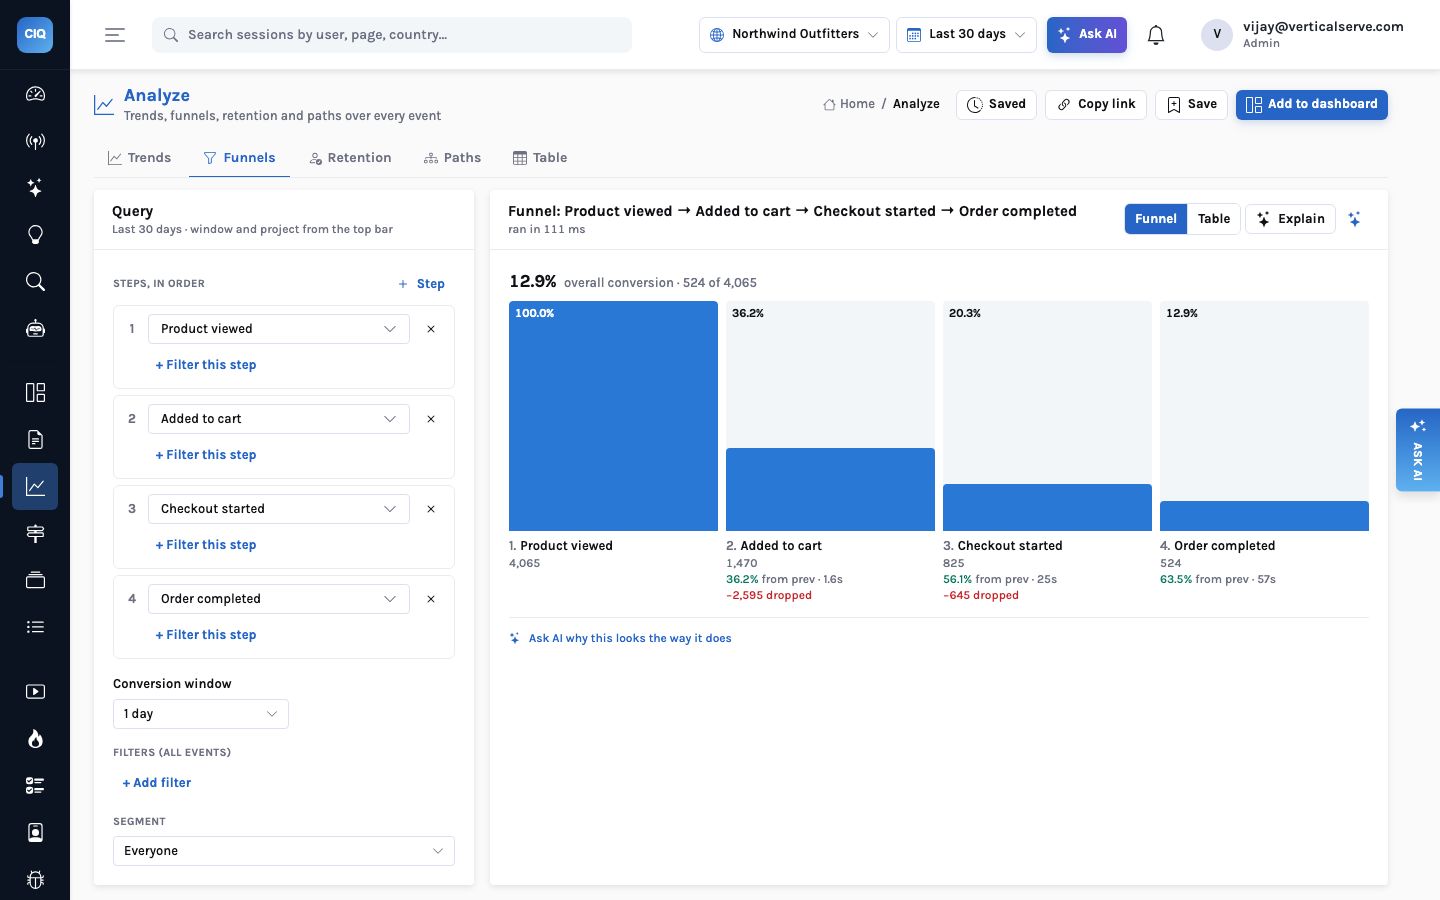This screenshot has width=1440, height=900.
Task: Click the bug icon in sidebar
Action: click(x=35, y=880)
